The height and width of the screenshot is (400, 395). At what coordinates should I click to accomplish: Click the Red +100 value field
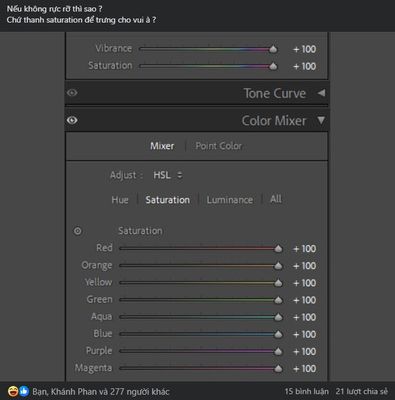[x=304, y=249]
